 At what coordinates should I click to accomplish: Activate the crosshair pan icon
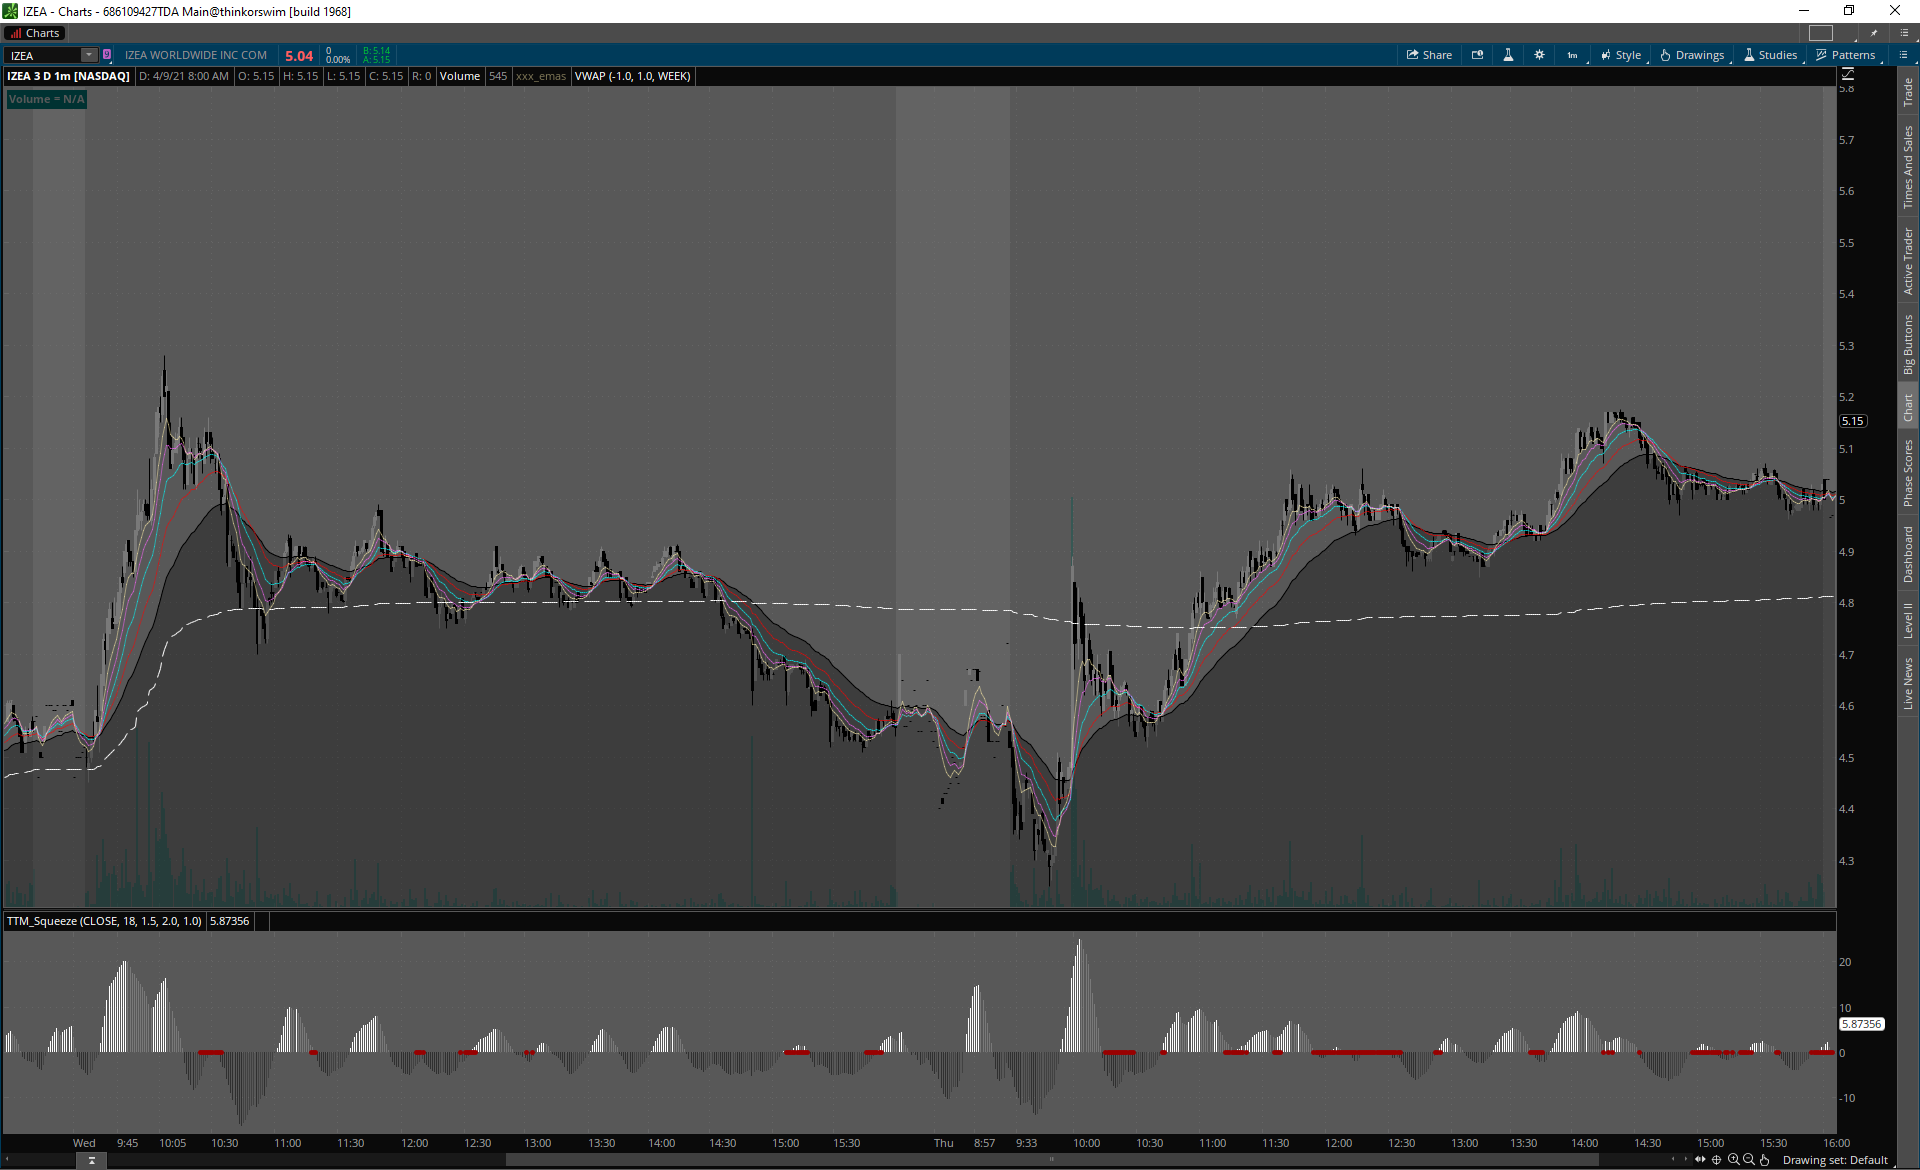(1717, 1160)
